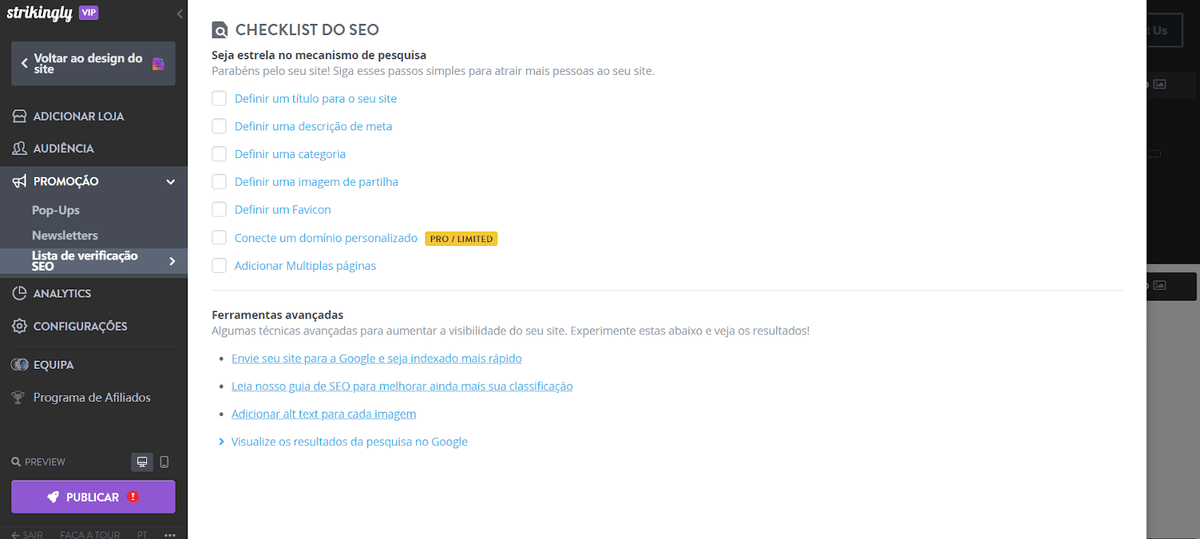Image resolution: width=1200 pixels, height=539 pixels.
Task: Click the store icon for Adicionar Loja
Action: coord(19,116)
